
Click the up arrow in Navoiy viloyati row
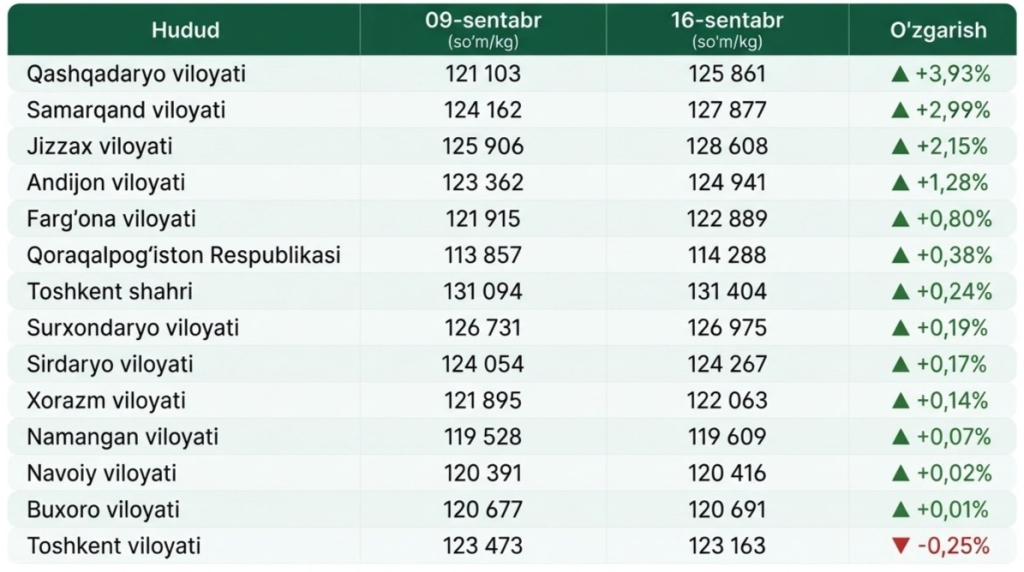[x=900, y=473]
